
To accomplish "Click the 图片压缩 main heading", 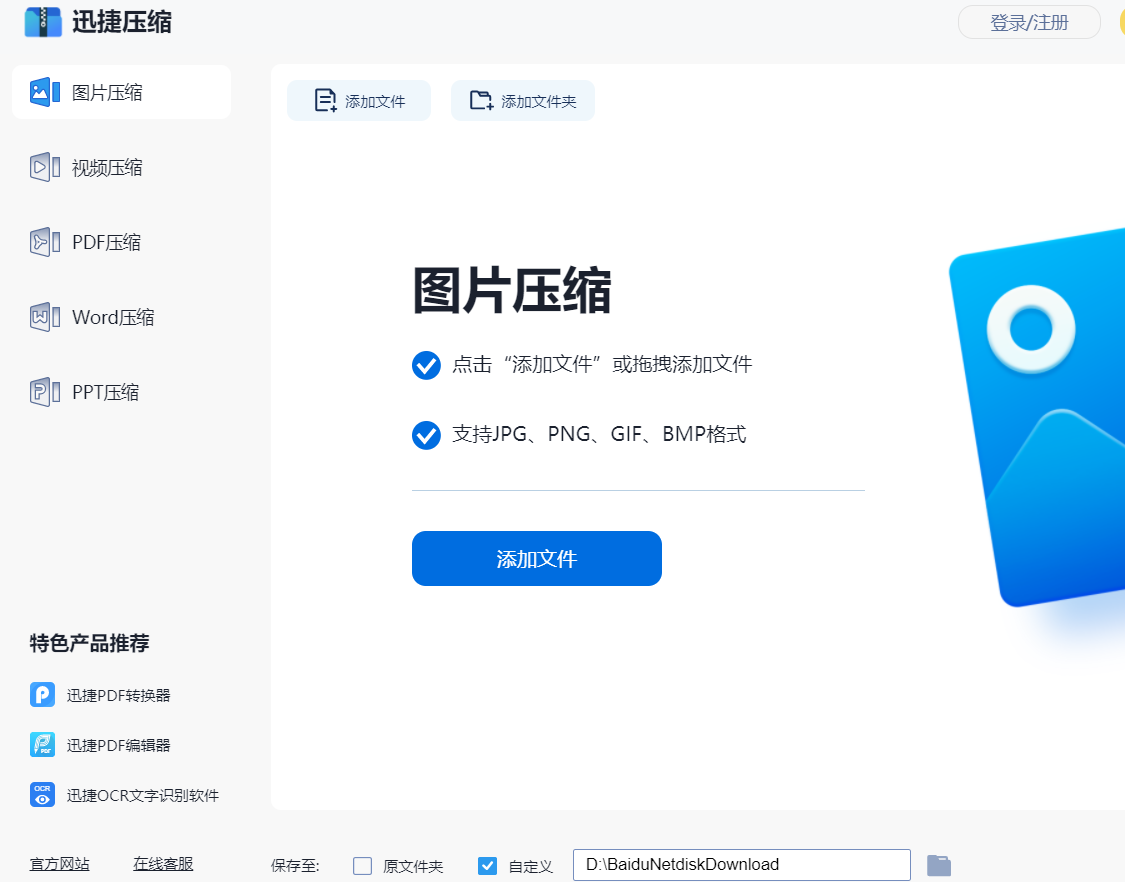I will coord(512,290).
